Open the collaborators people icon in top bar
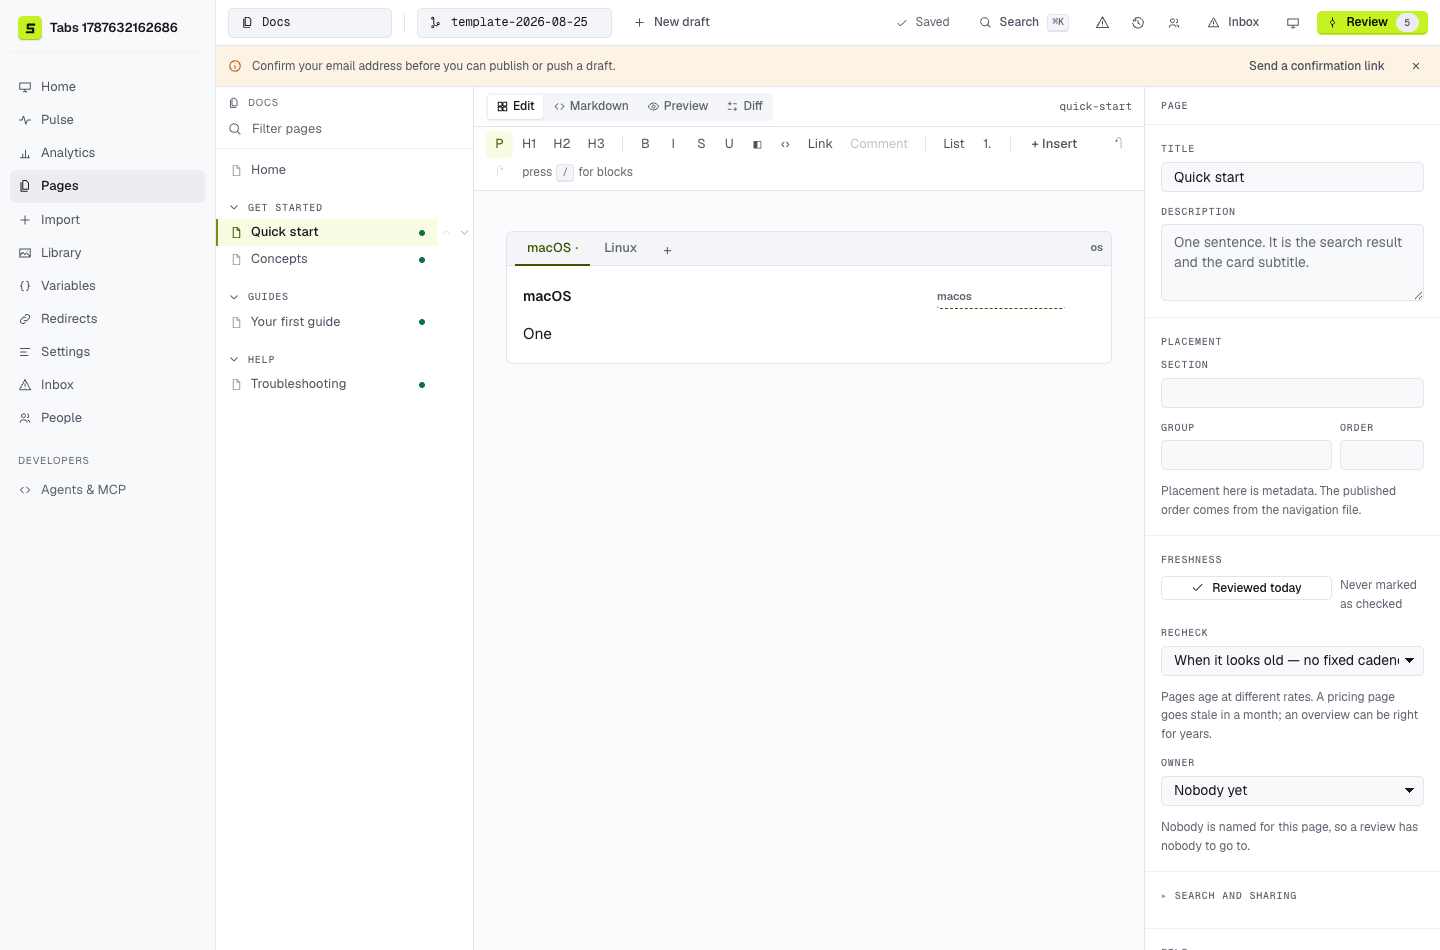 (x=1174, y=22)
